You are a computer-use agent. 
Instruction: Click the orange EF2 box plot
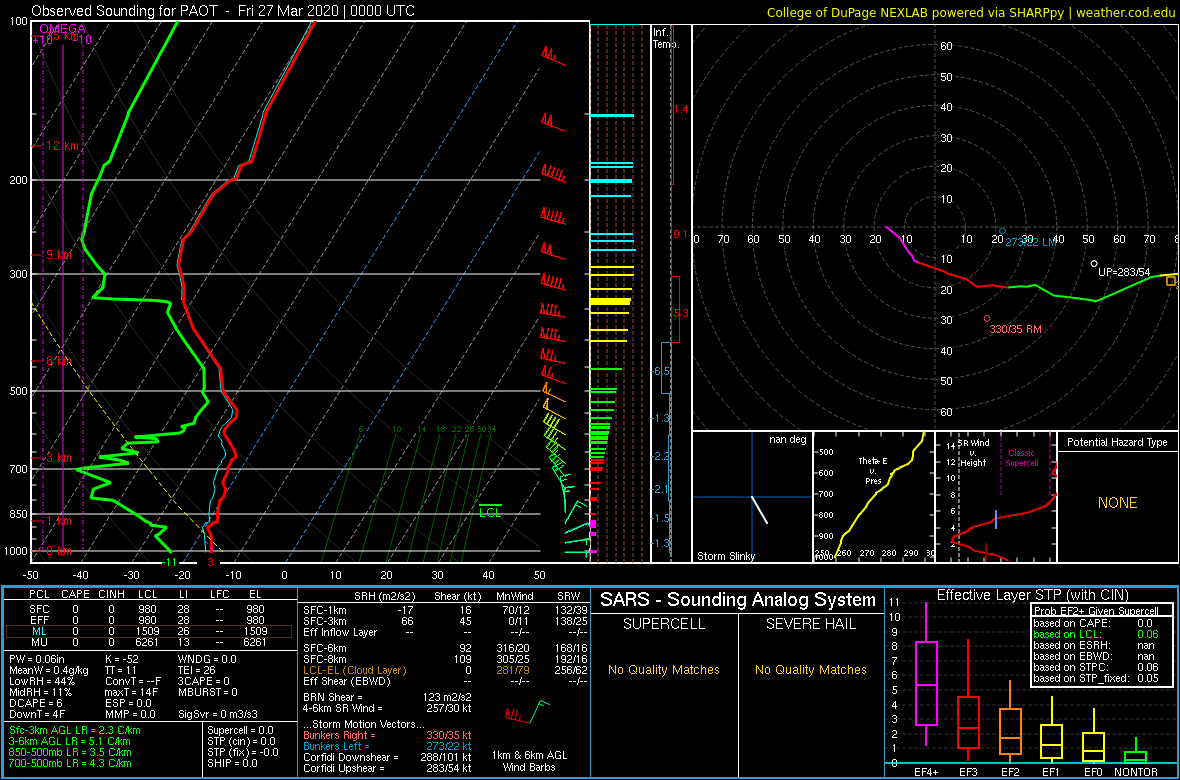(x=1010, y=723)
